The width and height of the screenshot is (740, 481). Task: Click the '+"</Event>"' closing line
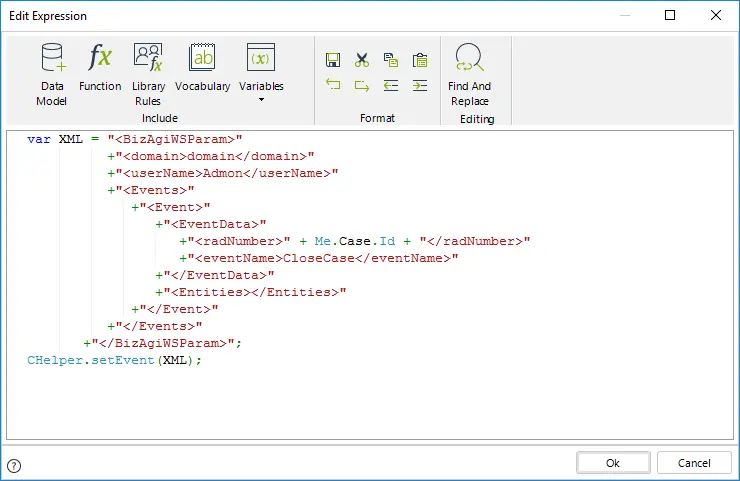tap(175, 309)
